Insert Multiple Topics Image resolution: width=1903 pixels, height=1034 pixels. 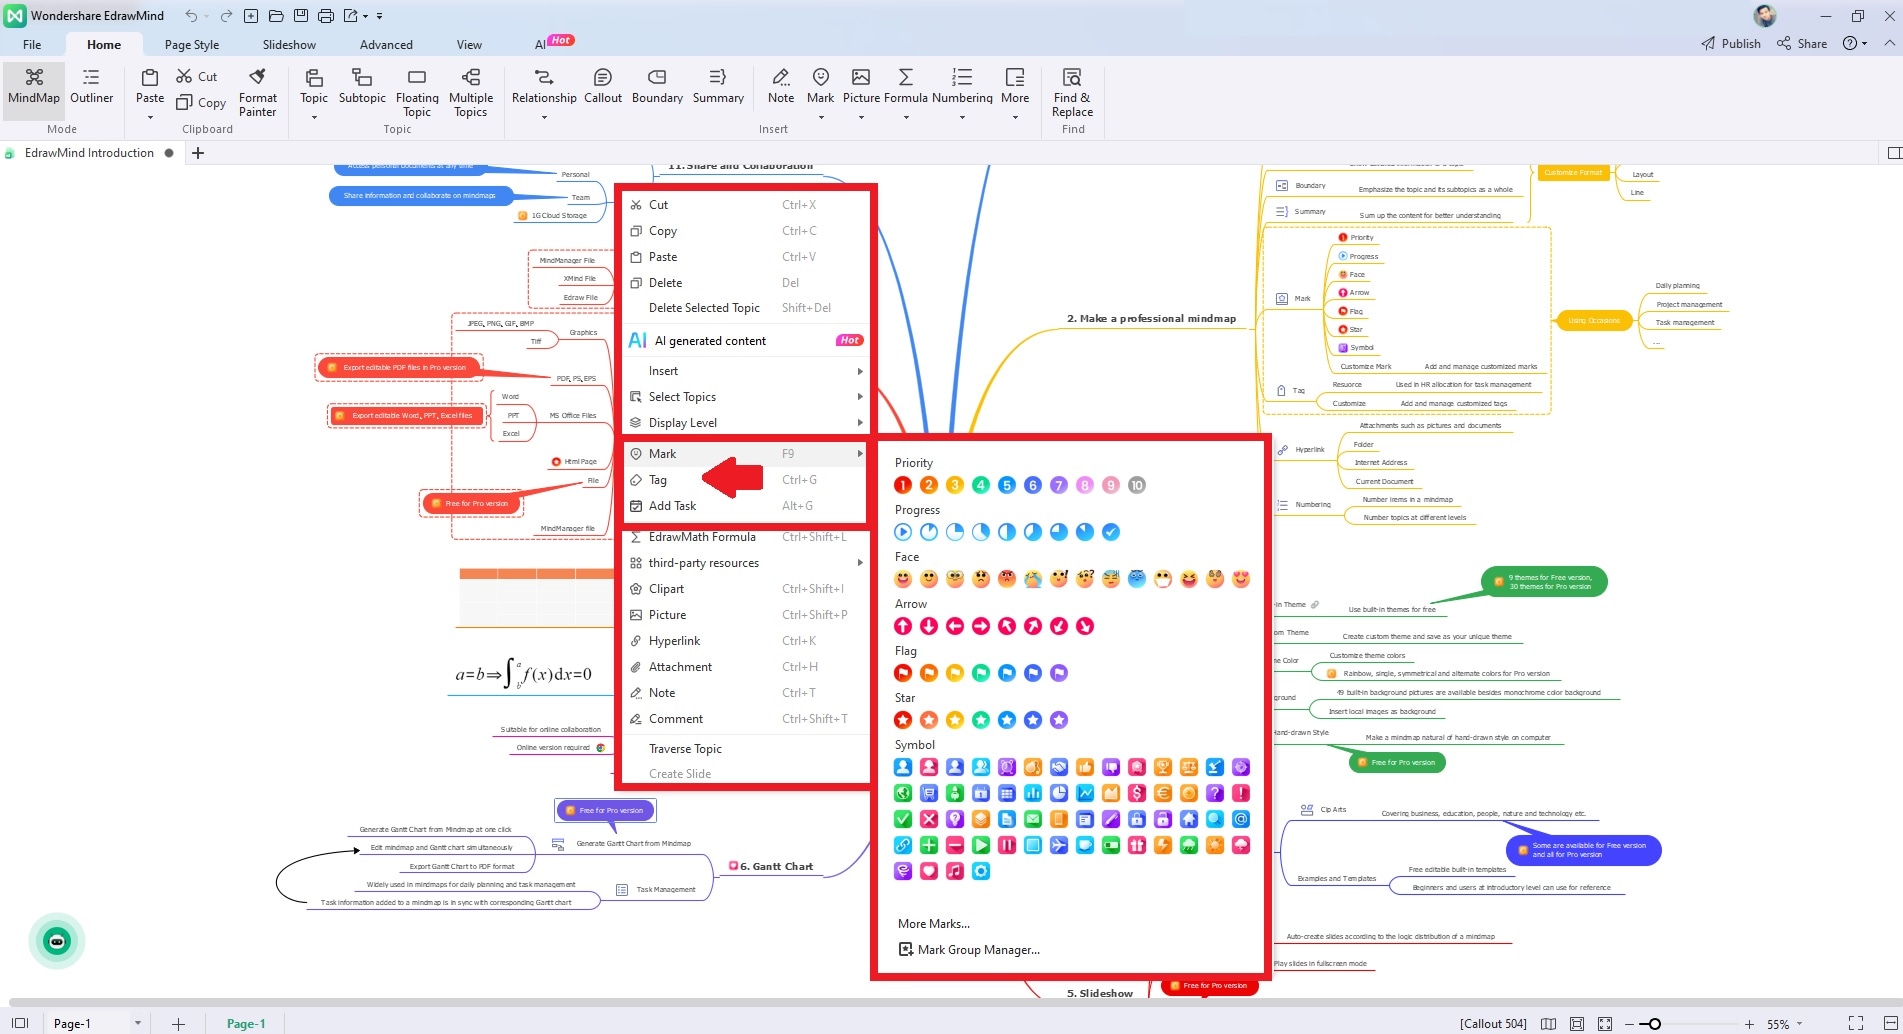click(x=471, y=92)
